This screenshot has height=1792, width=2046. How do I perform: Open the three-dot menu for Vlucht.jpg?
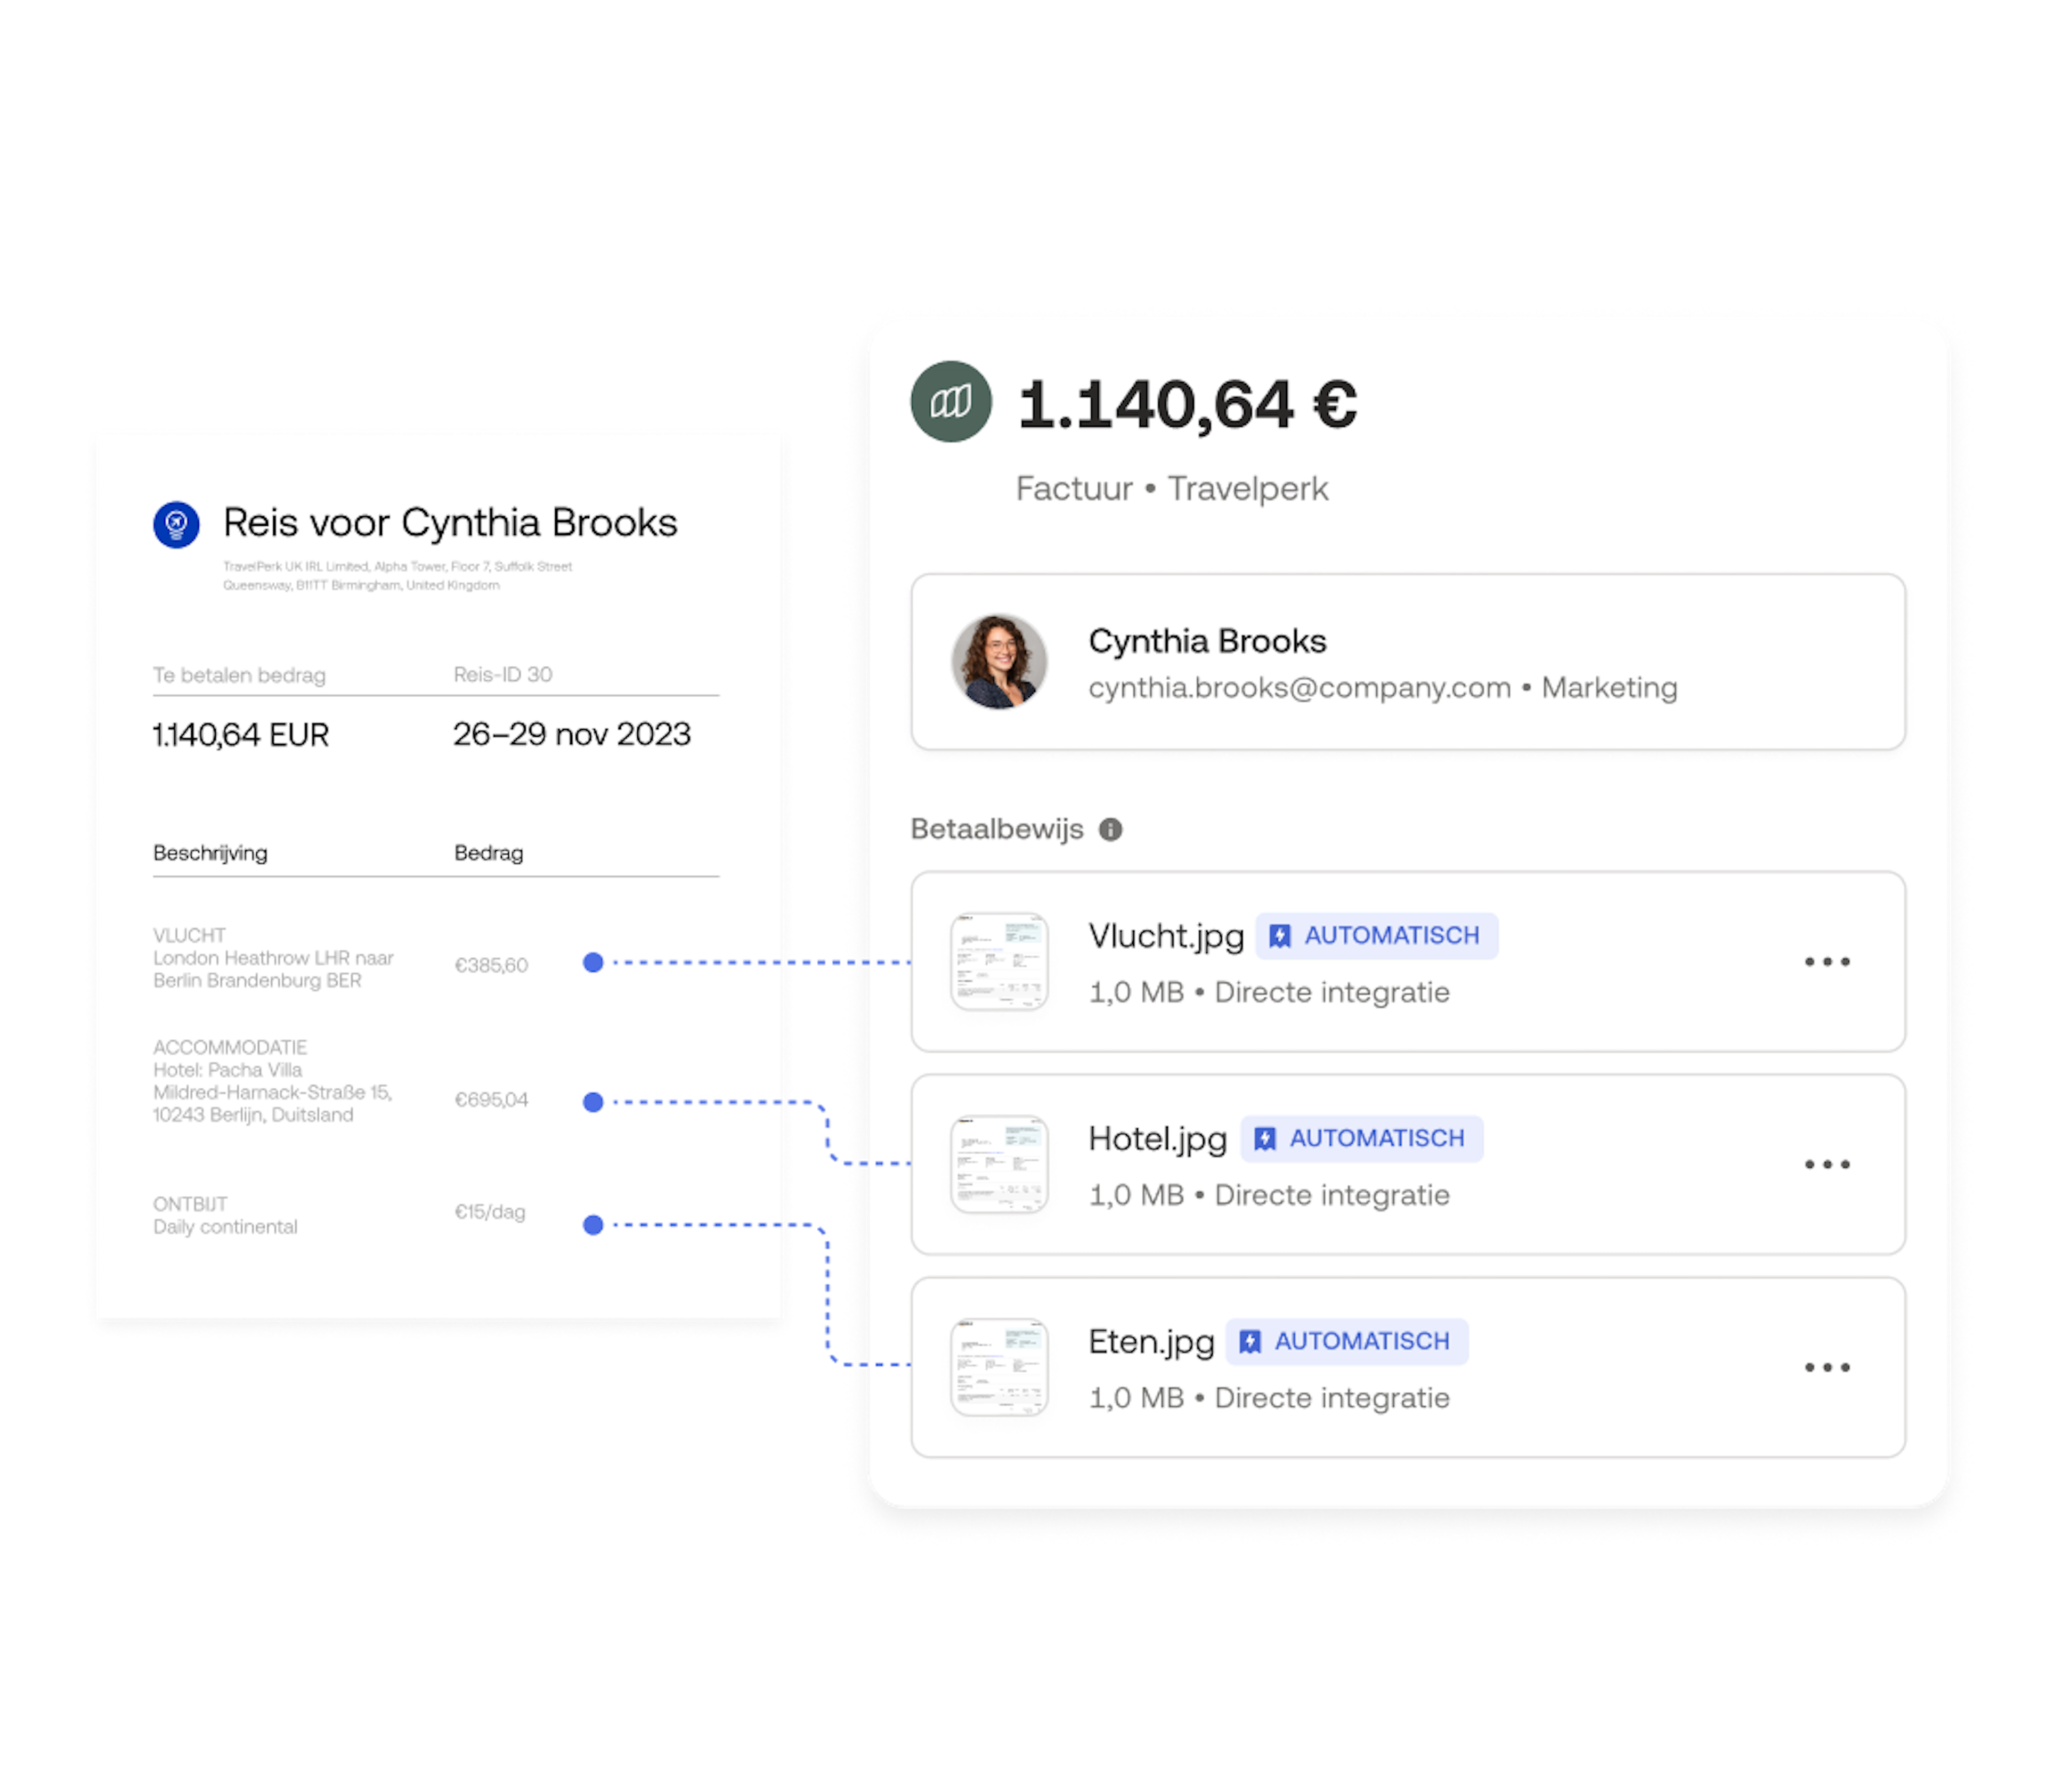point(1826,962)
